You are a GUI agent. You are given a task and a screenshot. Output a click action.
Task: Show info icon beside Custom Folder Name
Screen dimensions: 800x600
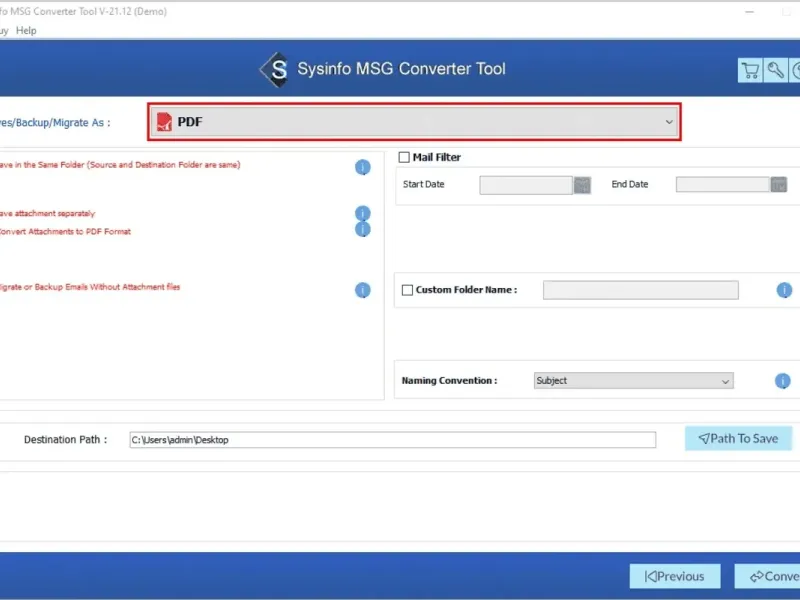[x=784, y=290]
